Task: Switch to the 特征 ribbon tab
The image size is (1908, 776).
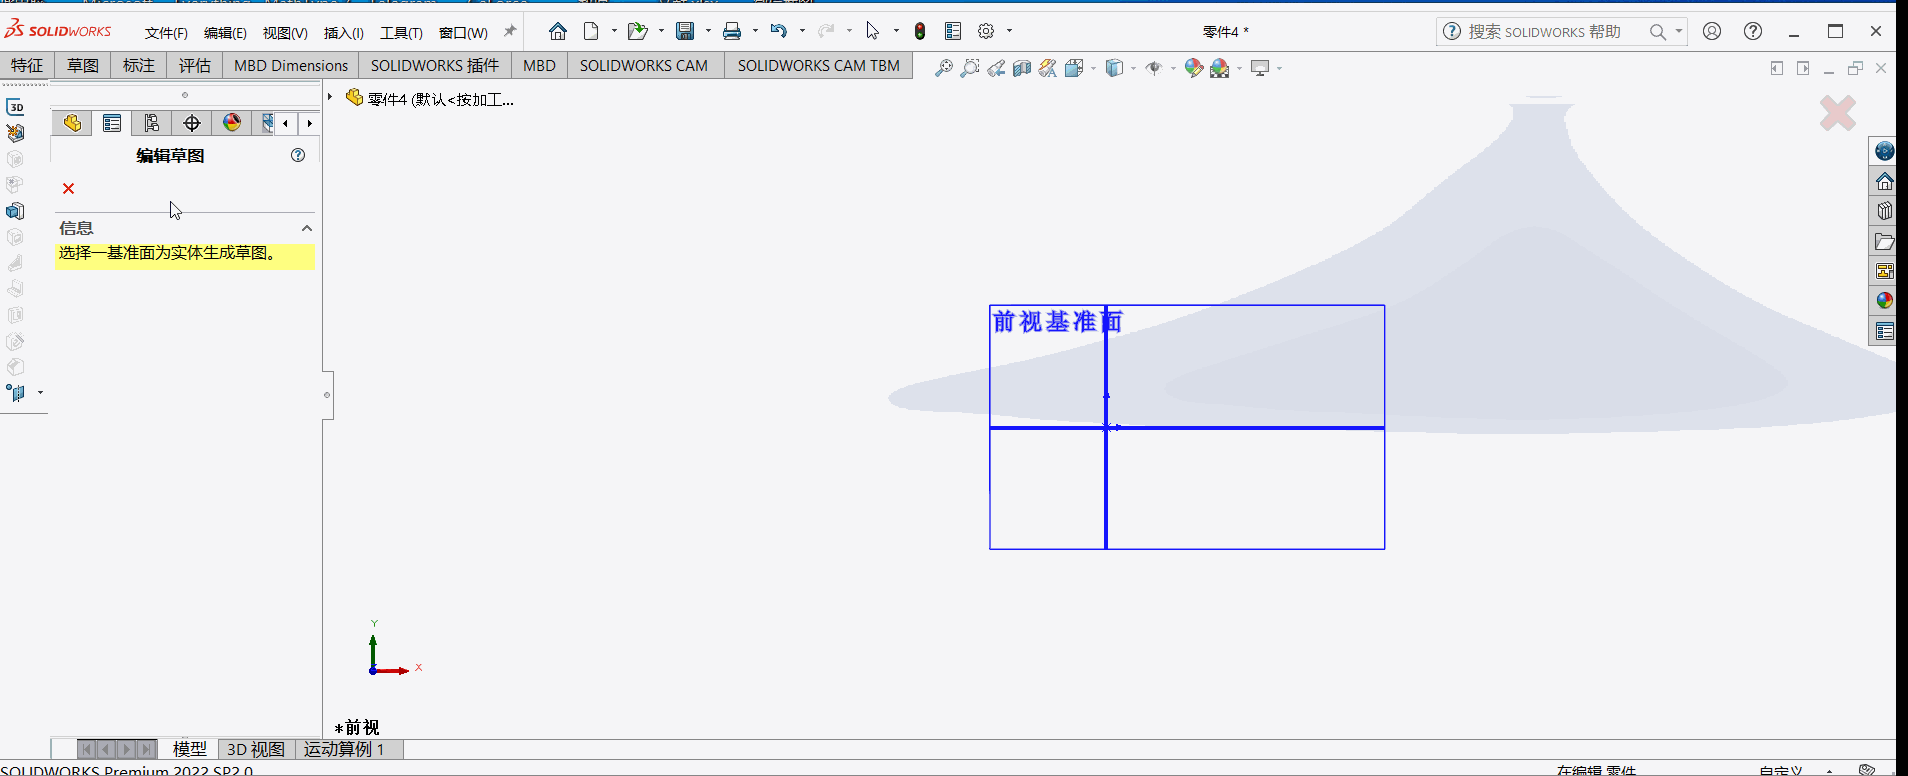Action: 27,66
